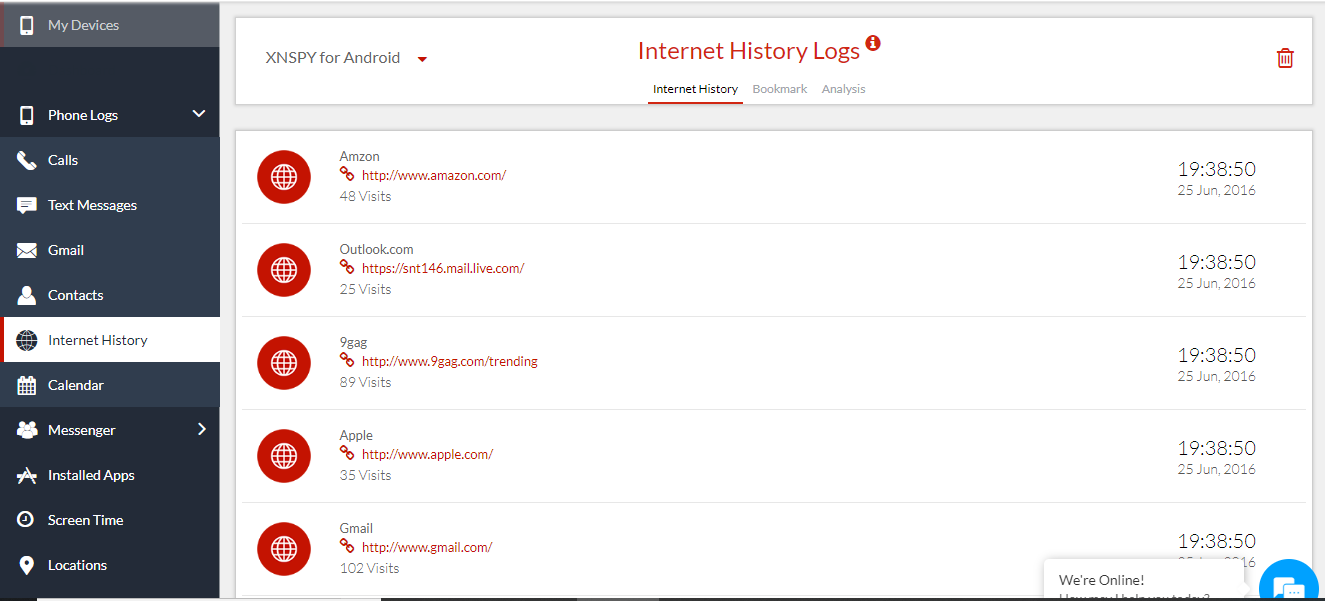1325x601 pixels.
Task: Click the Installed Apps store icon
Action: coord(27,475)
